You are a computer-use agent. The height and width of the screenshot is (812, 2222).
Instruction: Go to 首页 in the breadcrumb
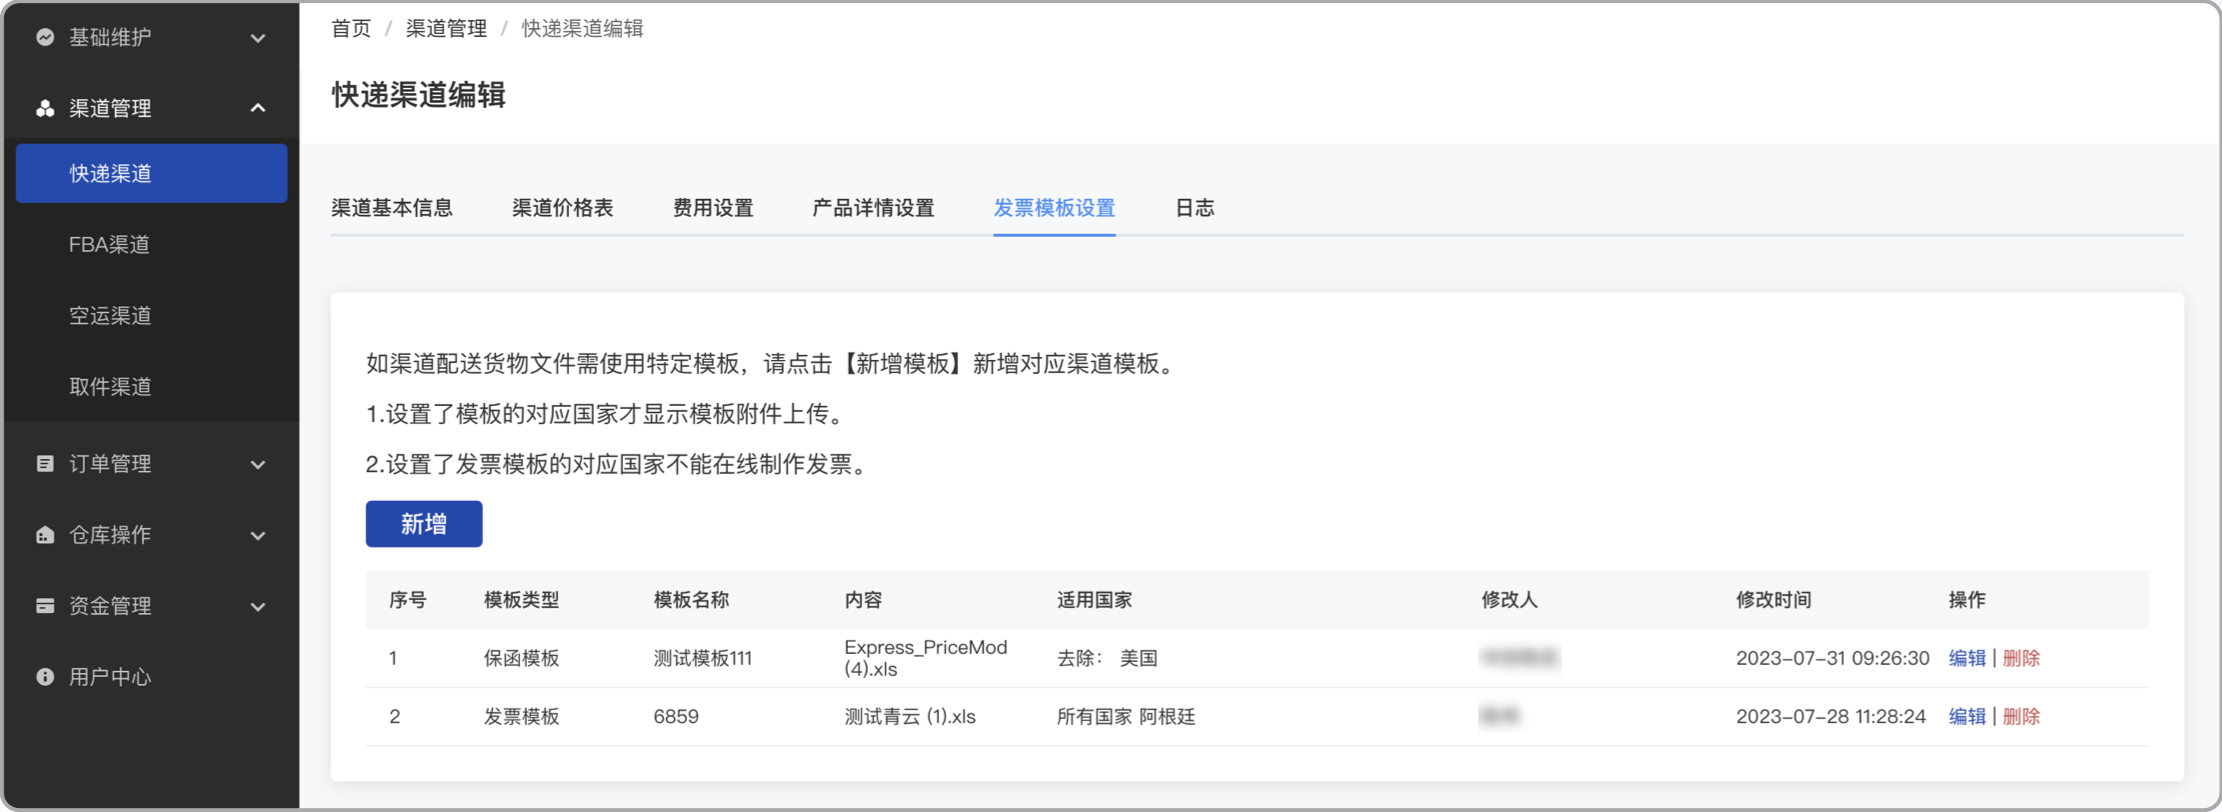click(x=351, y=28)
